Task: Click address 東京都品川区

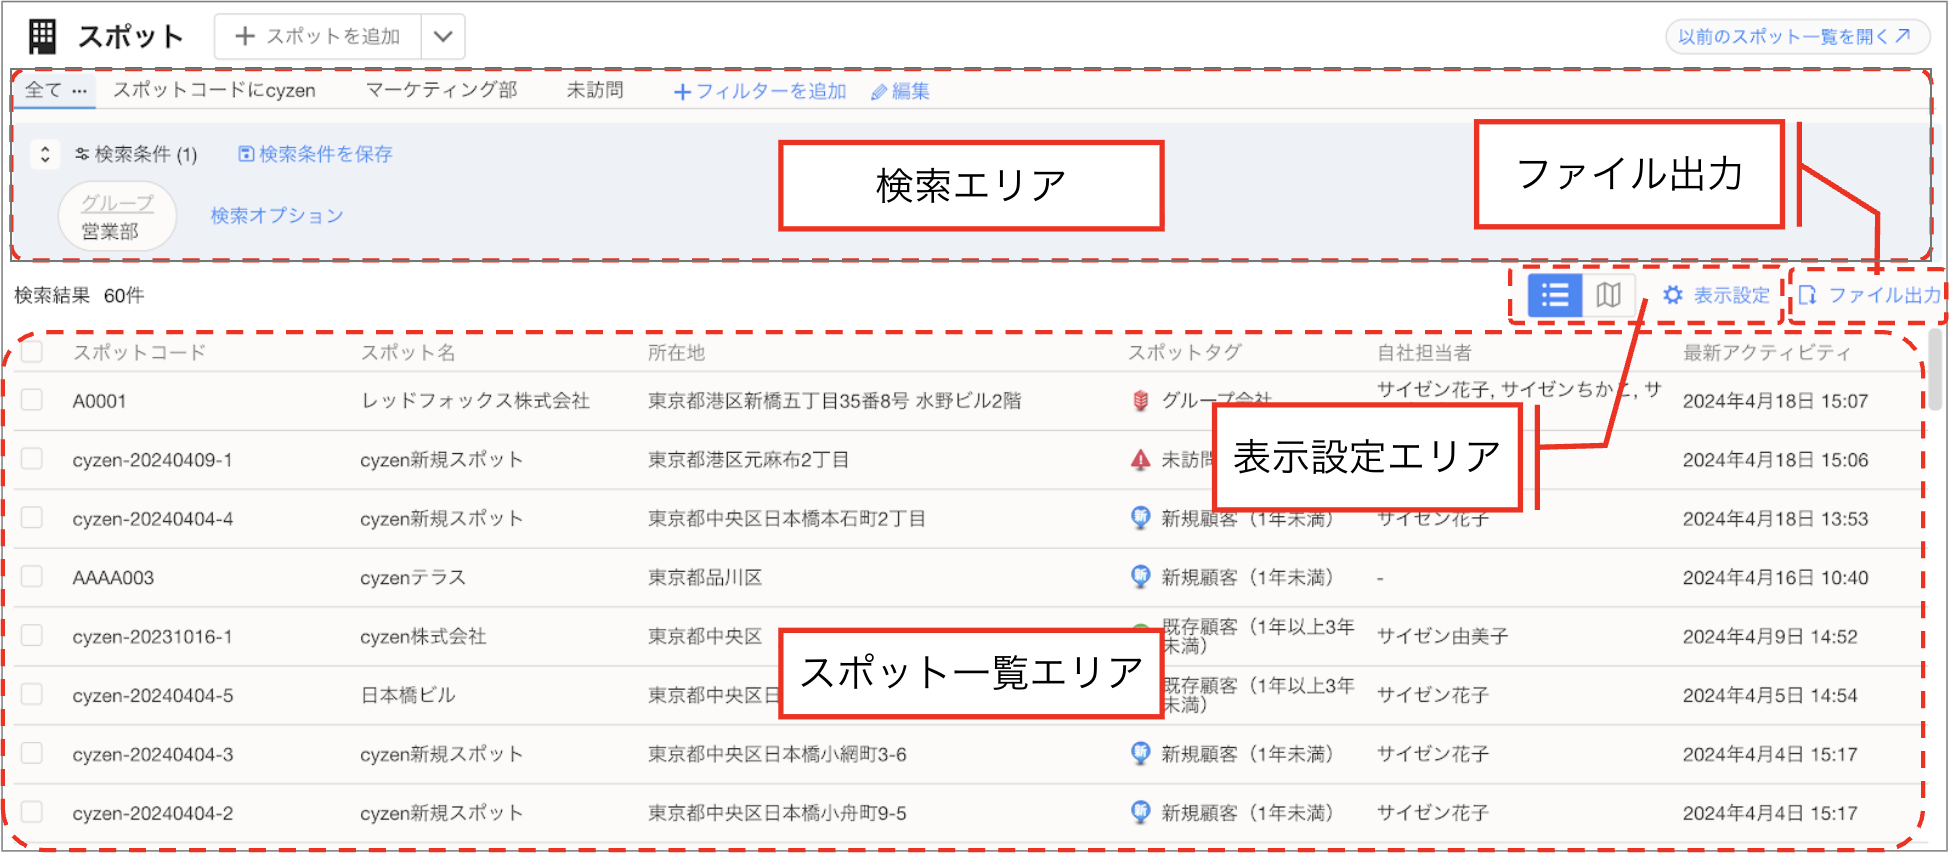Action: click(705, 577)
